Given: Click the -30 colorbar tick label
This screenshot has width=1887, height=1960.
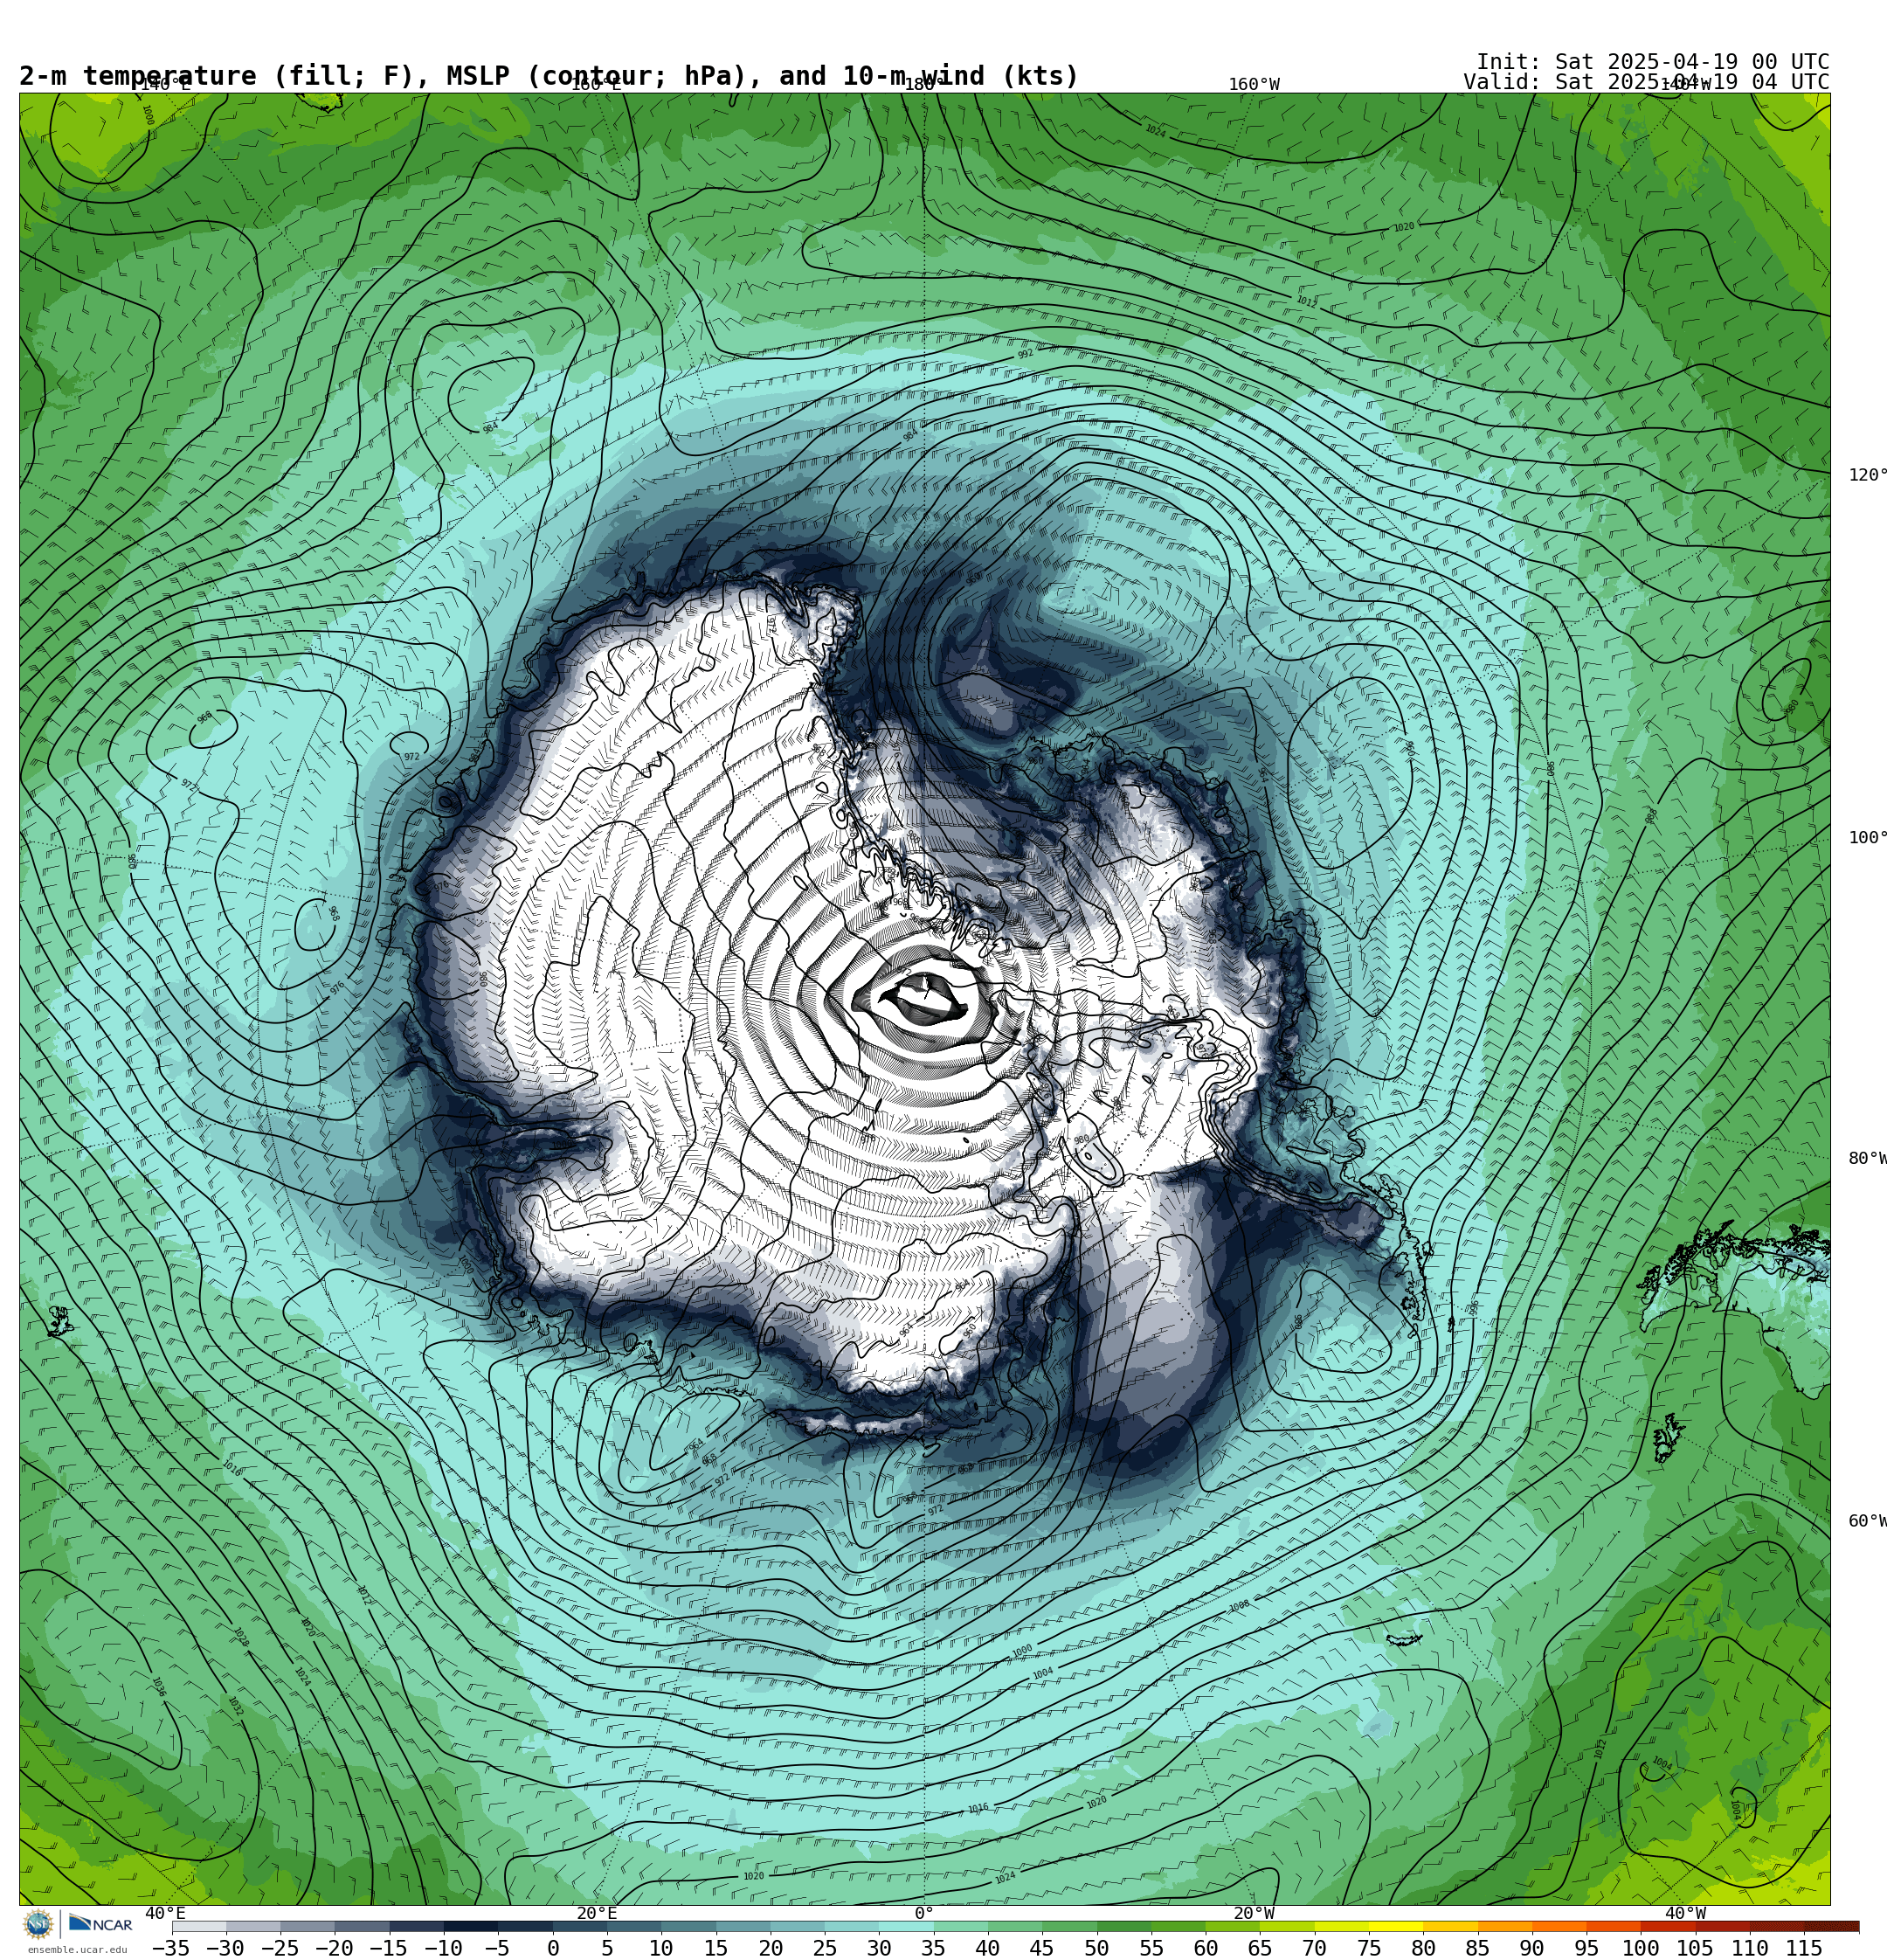Looking at the screenshot, I should click(x=225, y=1948).
